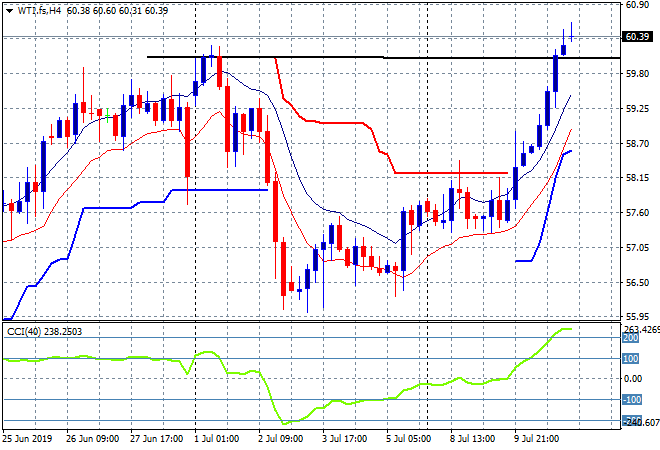Viewport: 660px width, 450px height.
Task: Select the 58.15 price axis value
Action: tap(637, 178)
